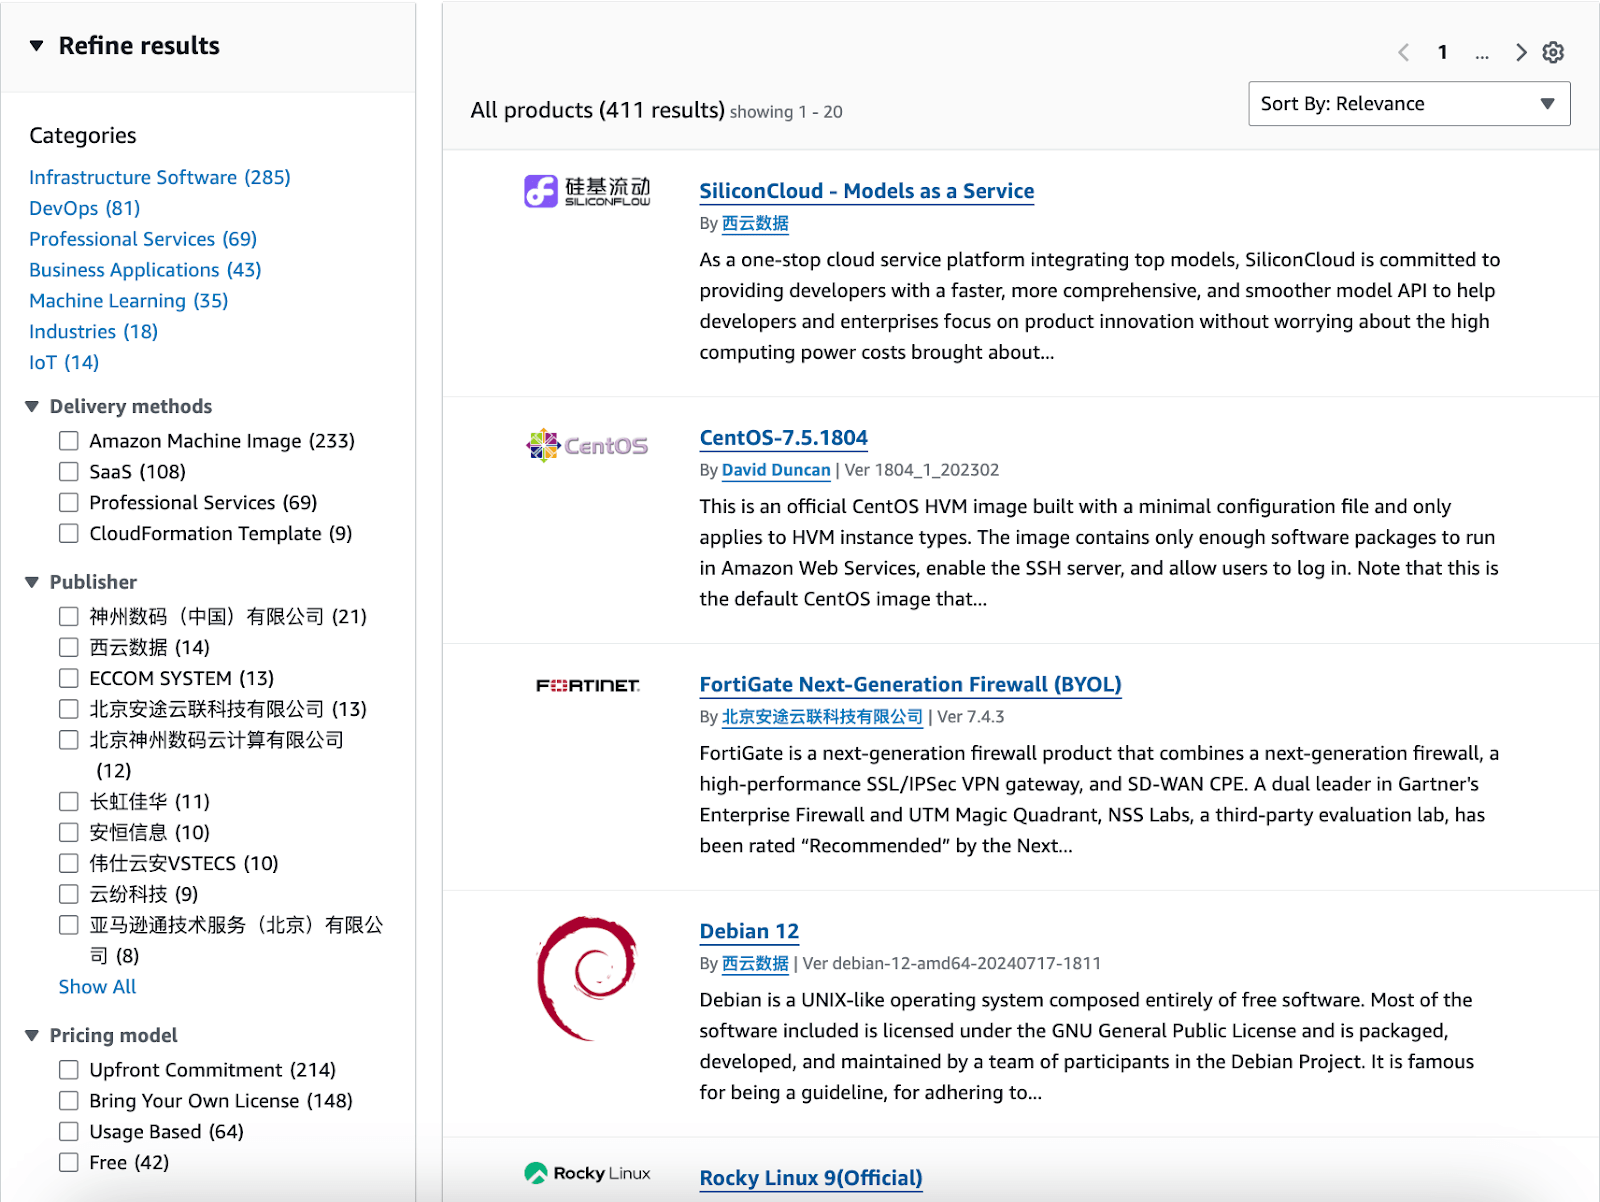Collapse the Pricing model section

tap(32, 1035)
